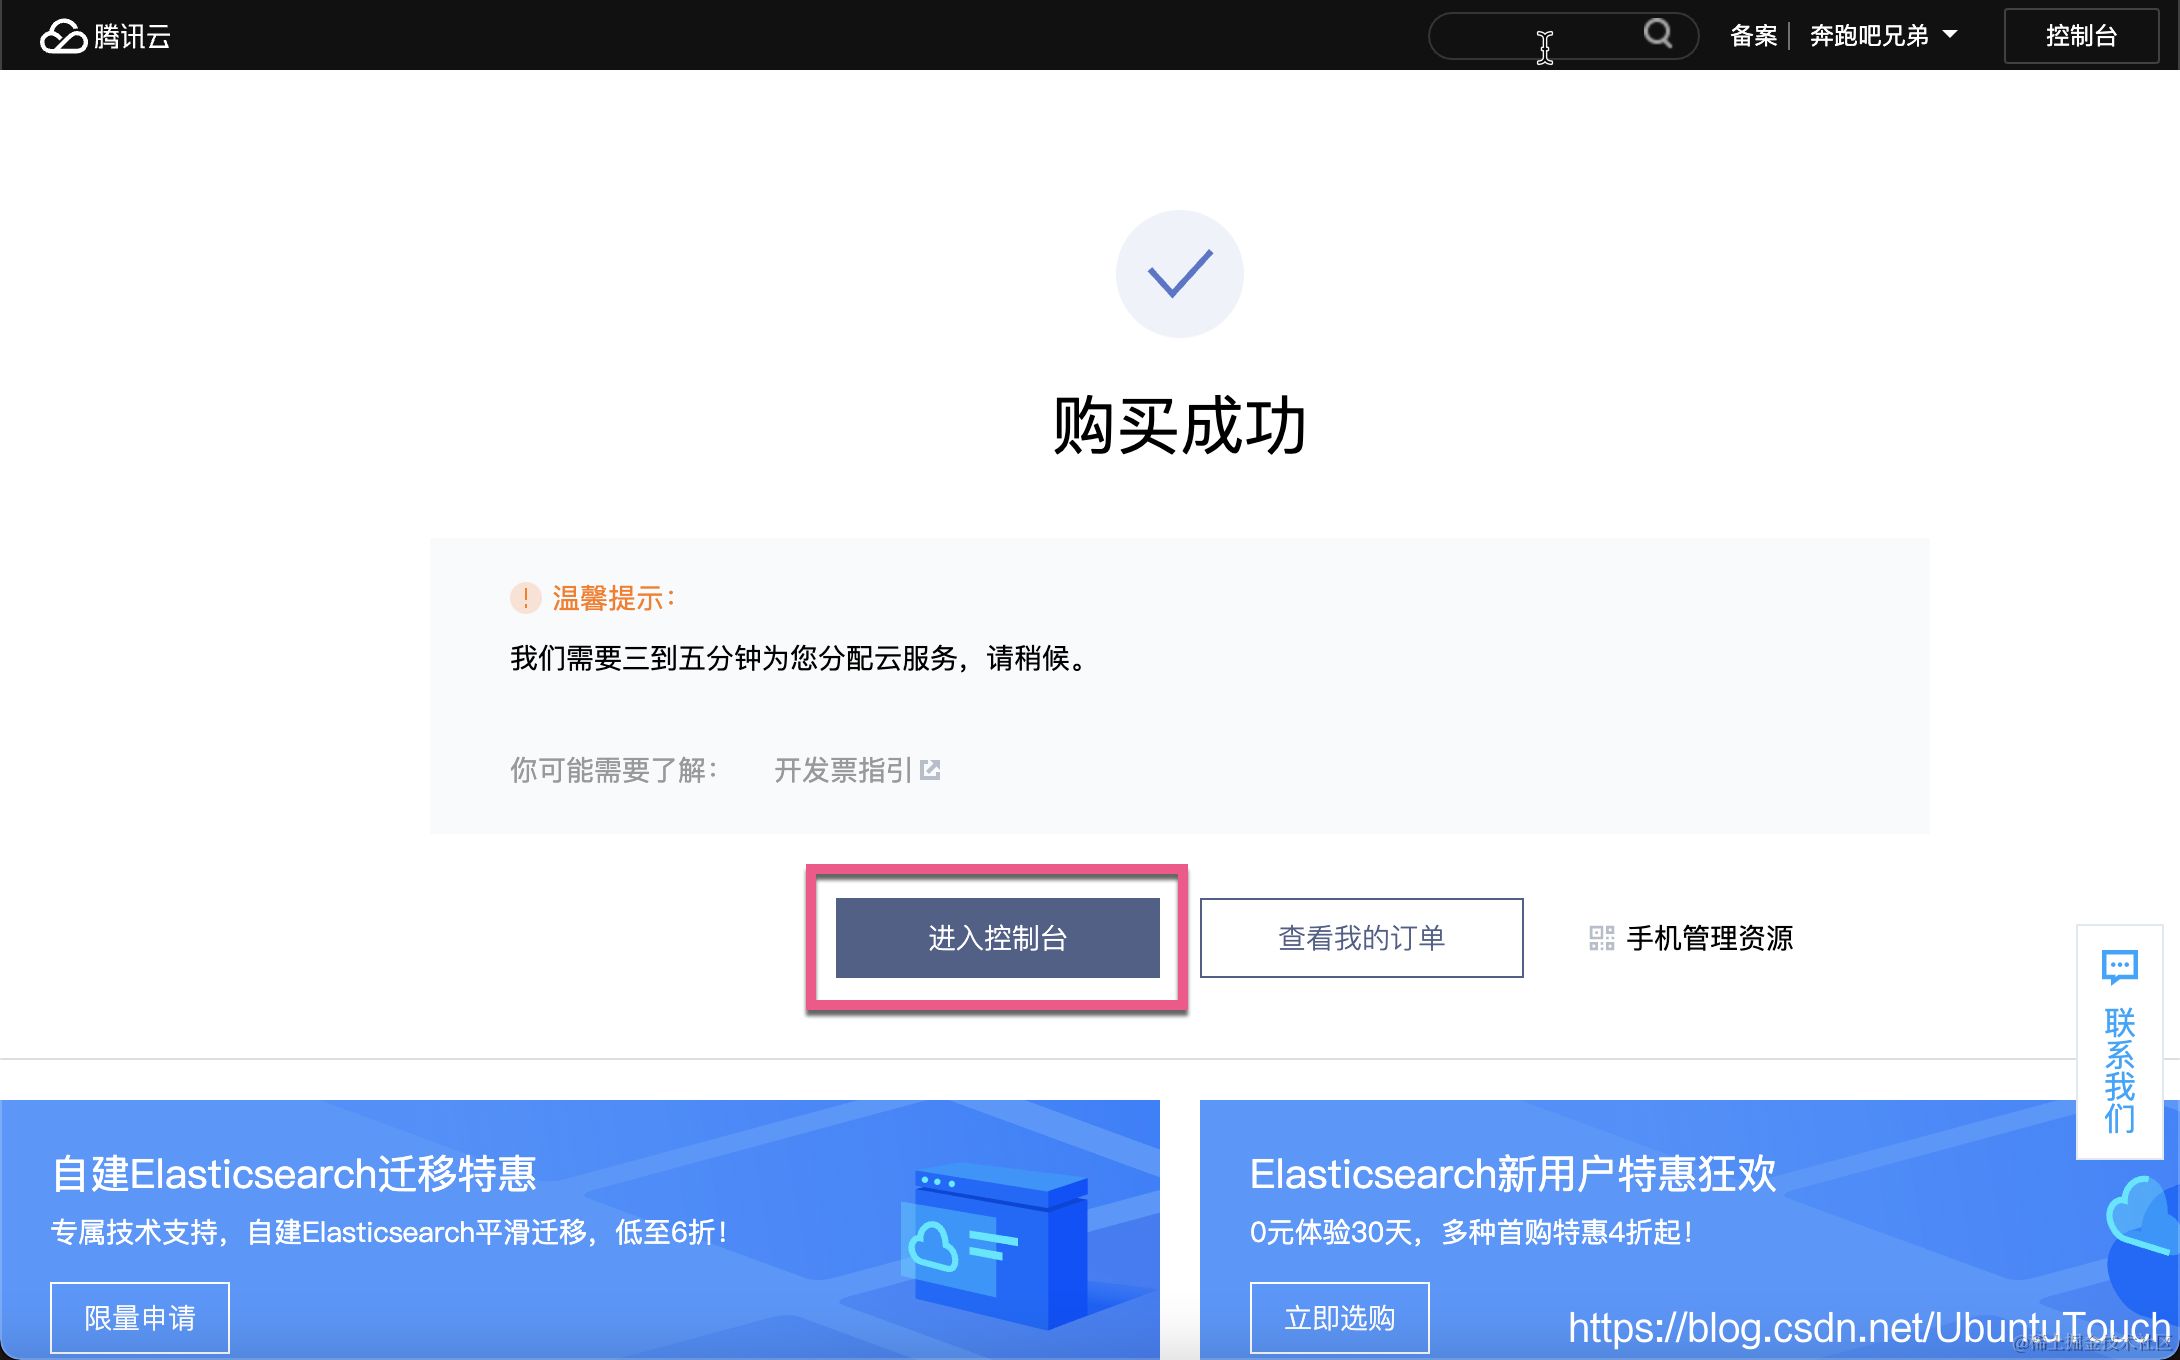
Task: Click the 查看我的订单 button
Action: tap(1361, 938)
